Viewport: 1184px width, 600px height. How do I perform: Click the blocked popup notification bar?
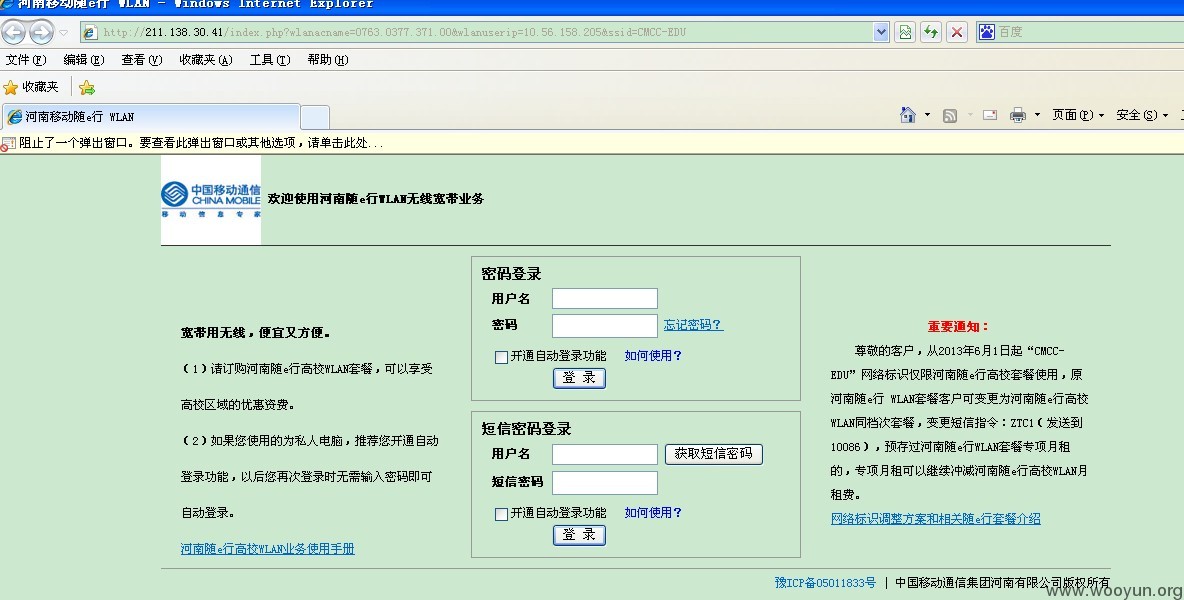click(x=592, y=143)
